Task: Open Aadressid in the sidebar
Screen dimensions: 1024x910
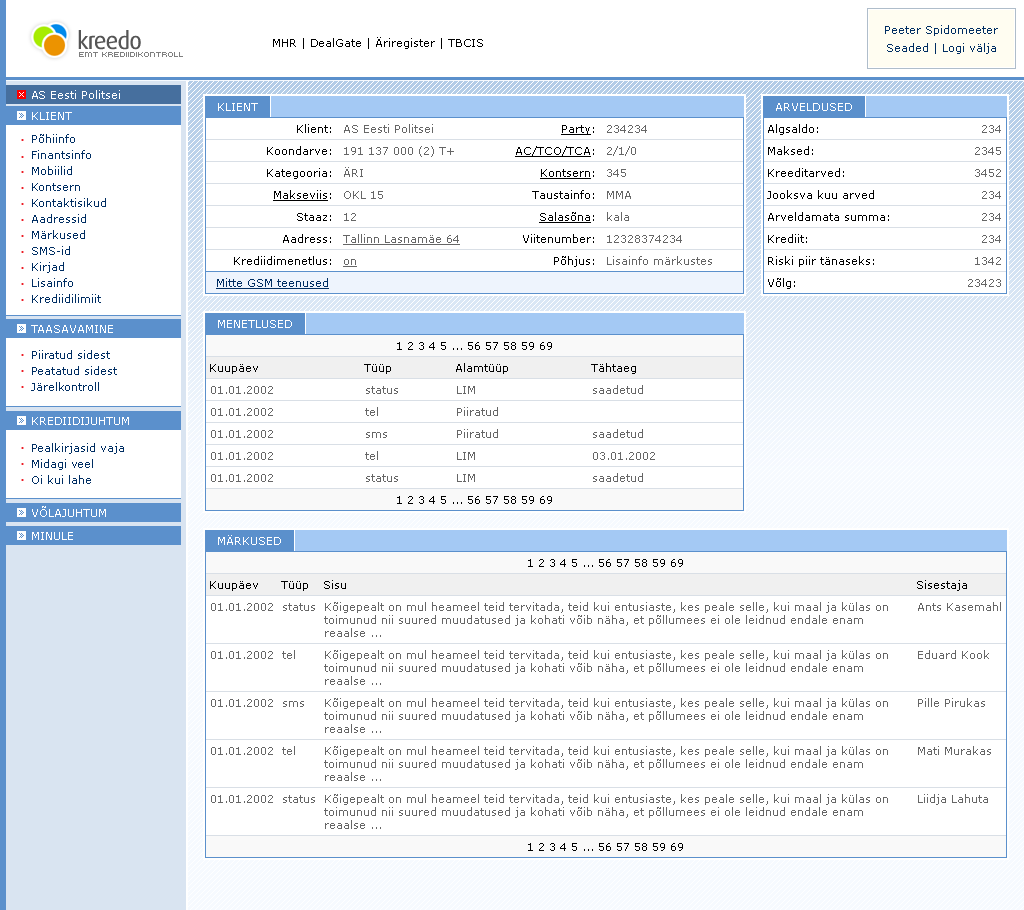Action: click(59, 219)
